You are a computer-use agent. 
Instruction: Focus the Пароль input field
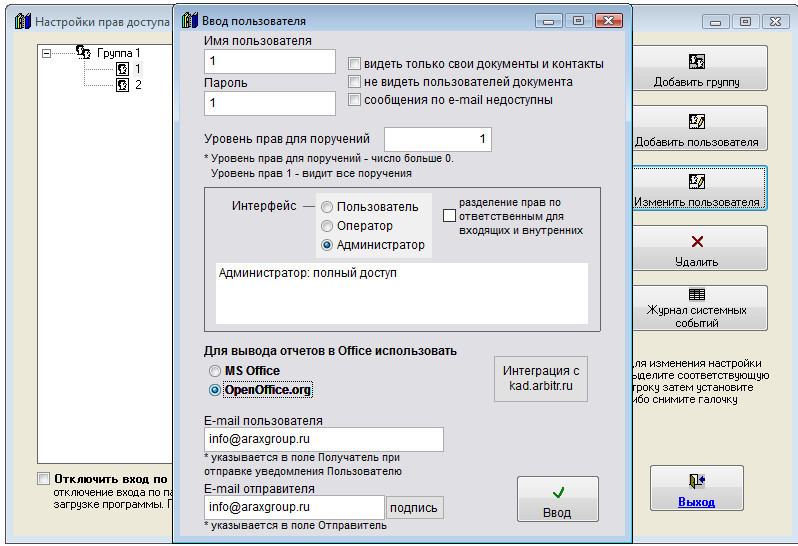tap(270, 103)
